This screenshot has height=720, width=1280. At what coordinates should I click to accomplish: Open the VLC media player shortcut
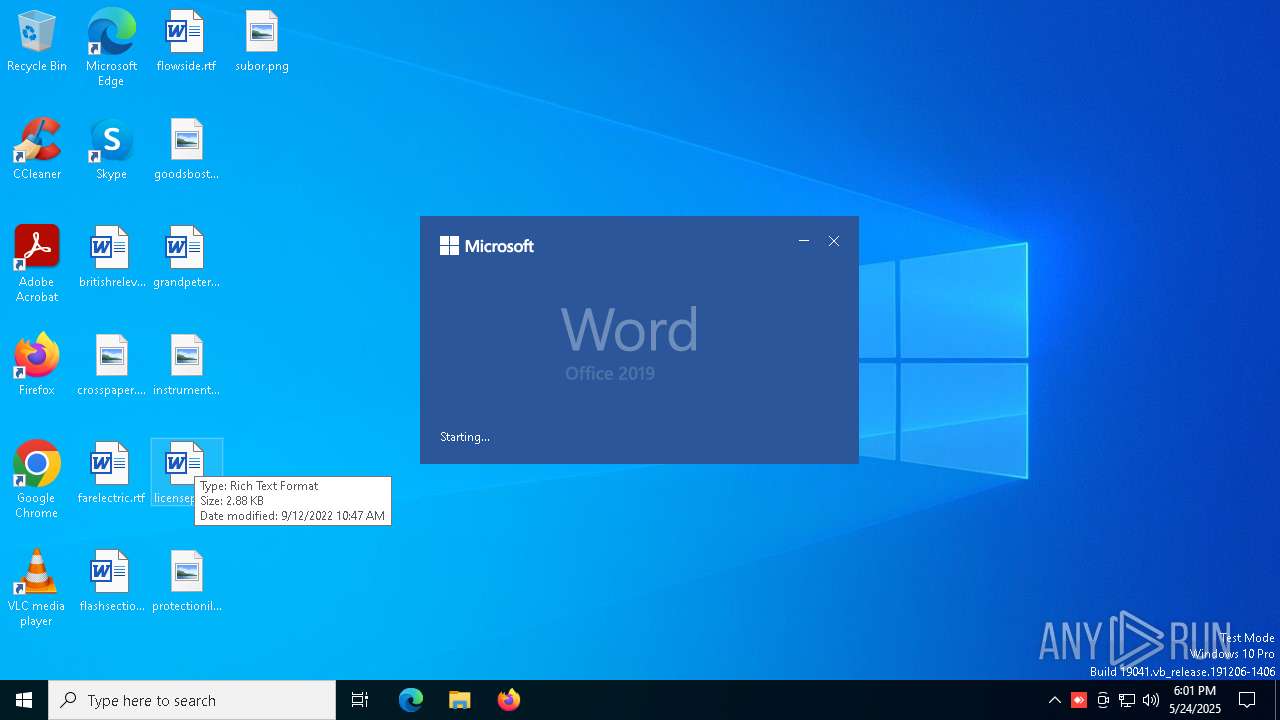click(x=37, y=588)
